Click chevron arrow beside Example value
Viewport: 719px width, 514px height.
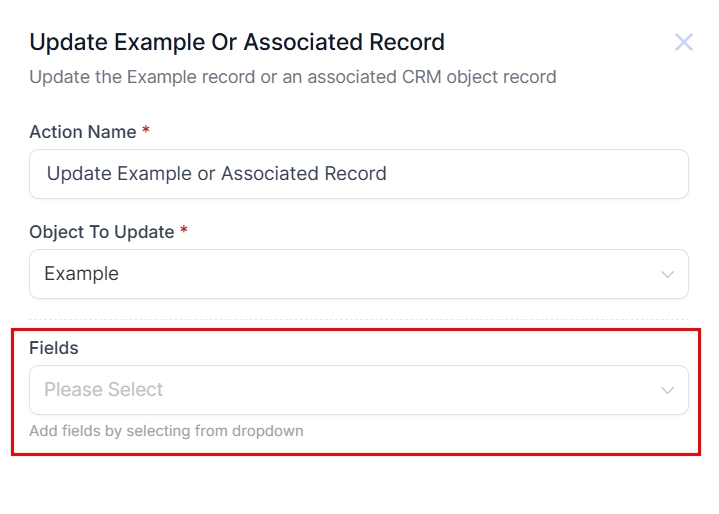pyautogui.click(x=667, y=275)
